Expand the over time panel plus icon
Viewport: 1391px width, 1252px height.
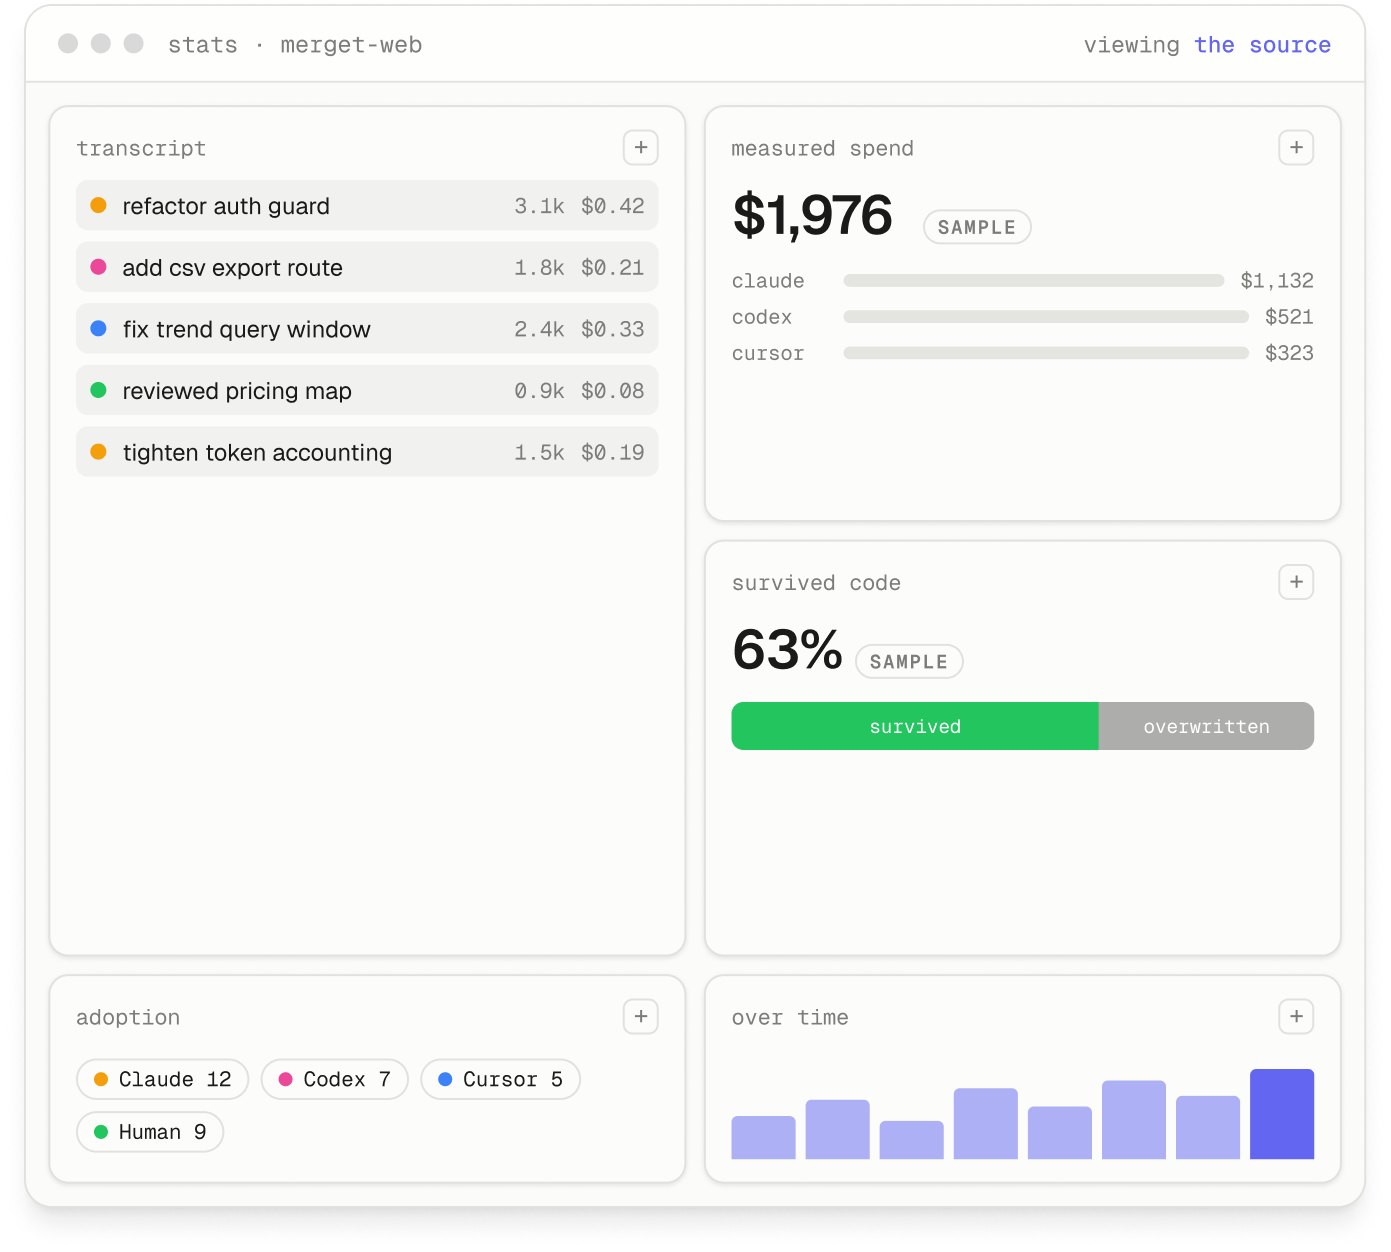[x=1296, y=1017]
